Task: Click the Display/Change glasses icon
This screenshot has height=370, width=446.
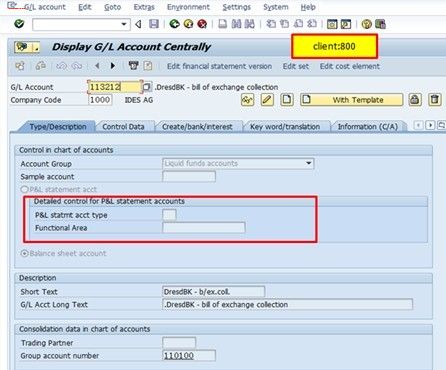Action: 247,100
